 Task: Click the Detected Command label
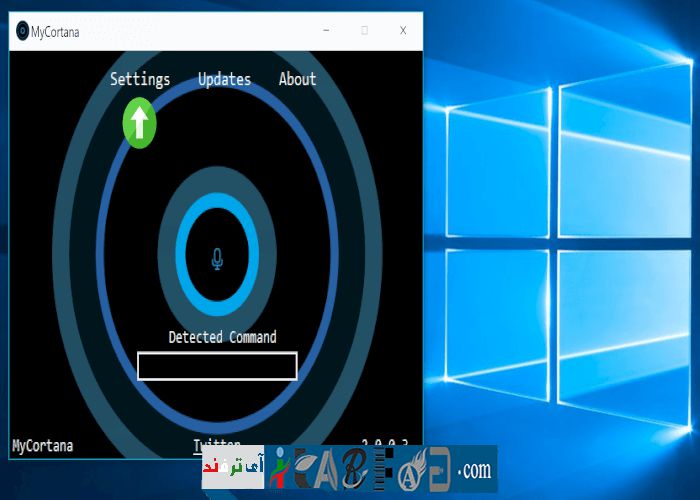pyautogui.click(x=222, y=337)
